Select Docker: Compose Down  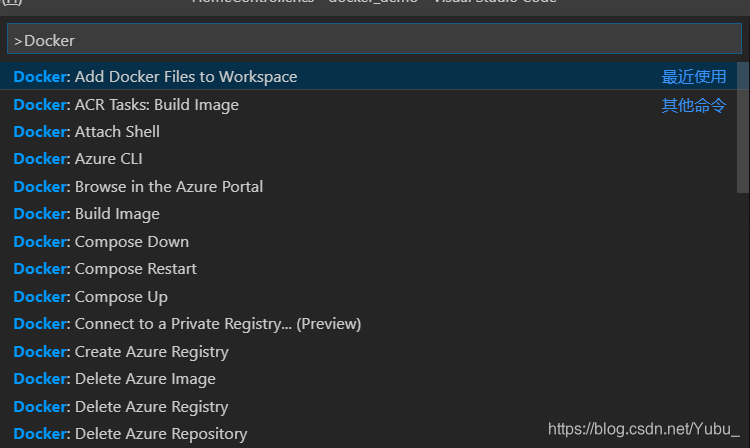coord(368,241)
